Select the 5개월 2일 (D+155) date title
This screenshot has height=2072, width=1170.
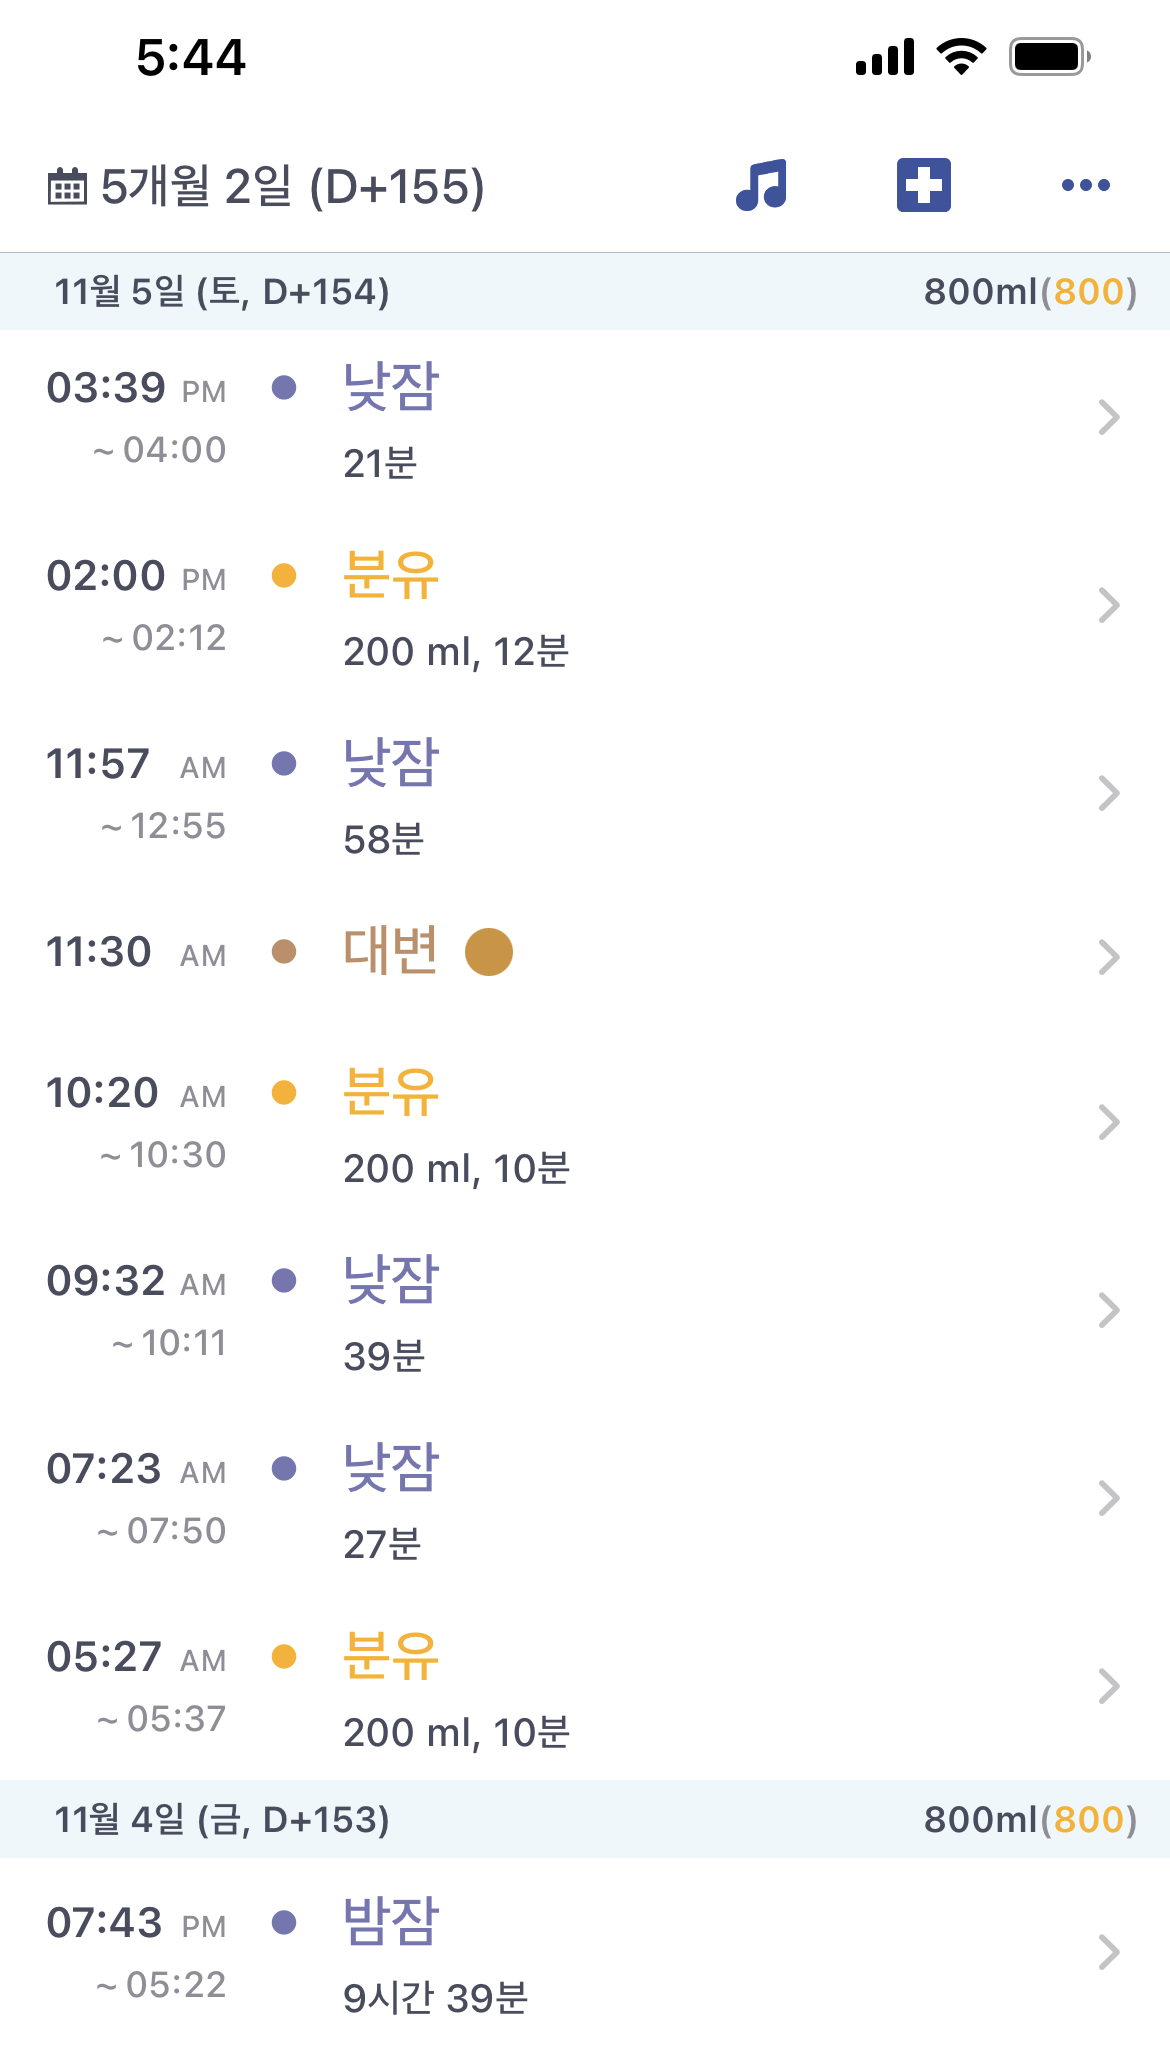click(x=292, y=186)
